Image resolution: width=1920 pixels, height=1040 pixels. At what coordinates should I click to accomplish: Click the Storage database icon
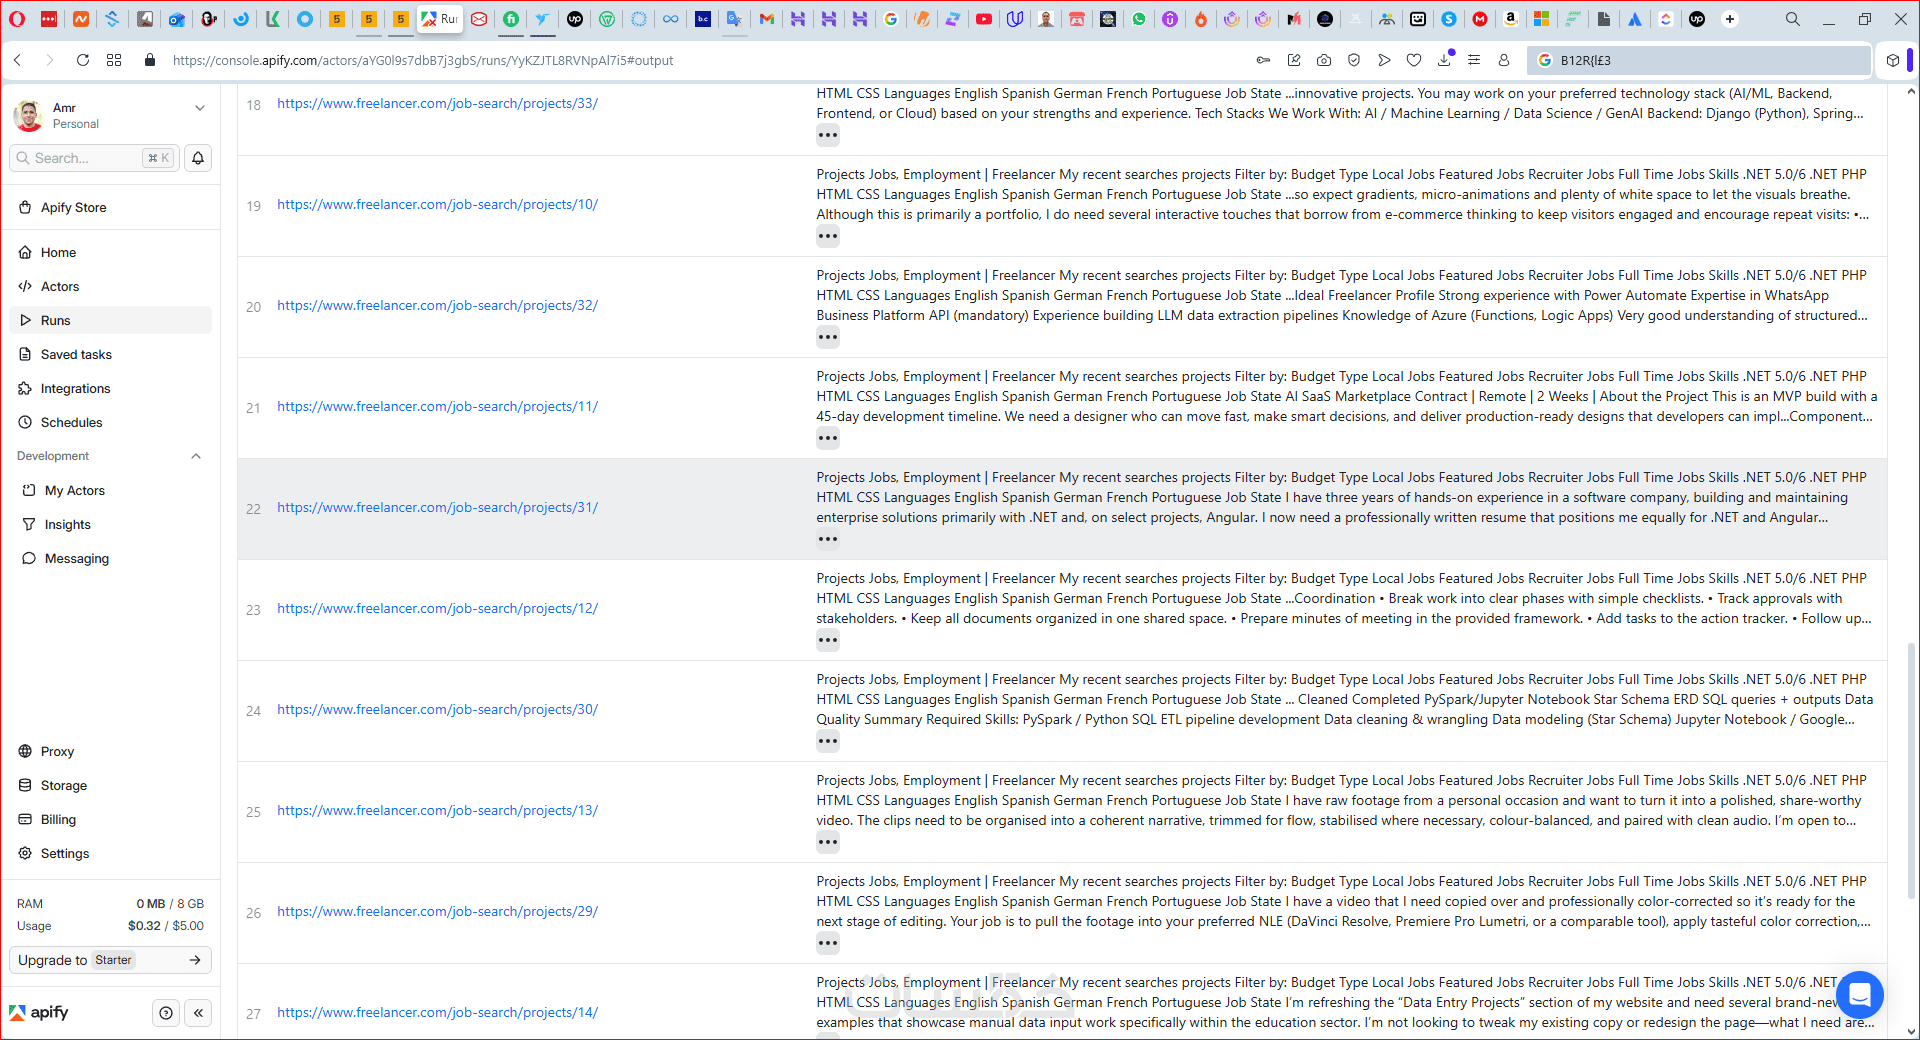pyautogui.click(x=25, y=785)
